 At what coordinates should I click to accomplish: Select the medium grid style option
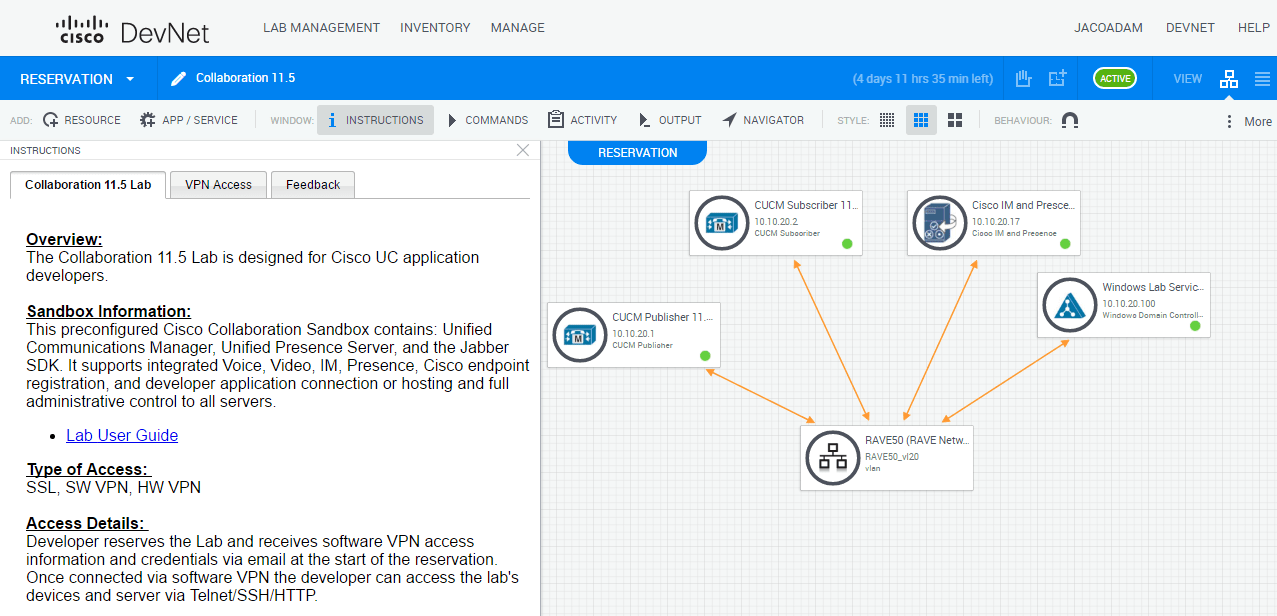[x=920, y=119]
